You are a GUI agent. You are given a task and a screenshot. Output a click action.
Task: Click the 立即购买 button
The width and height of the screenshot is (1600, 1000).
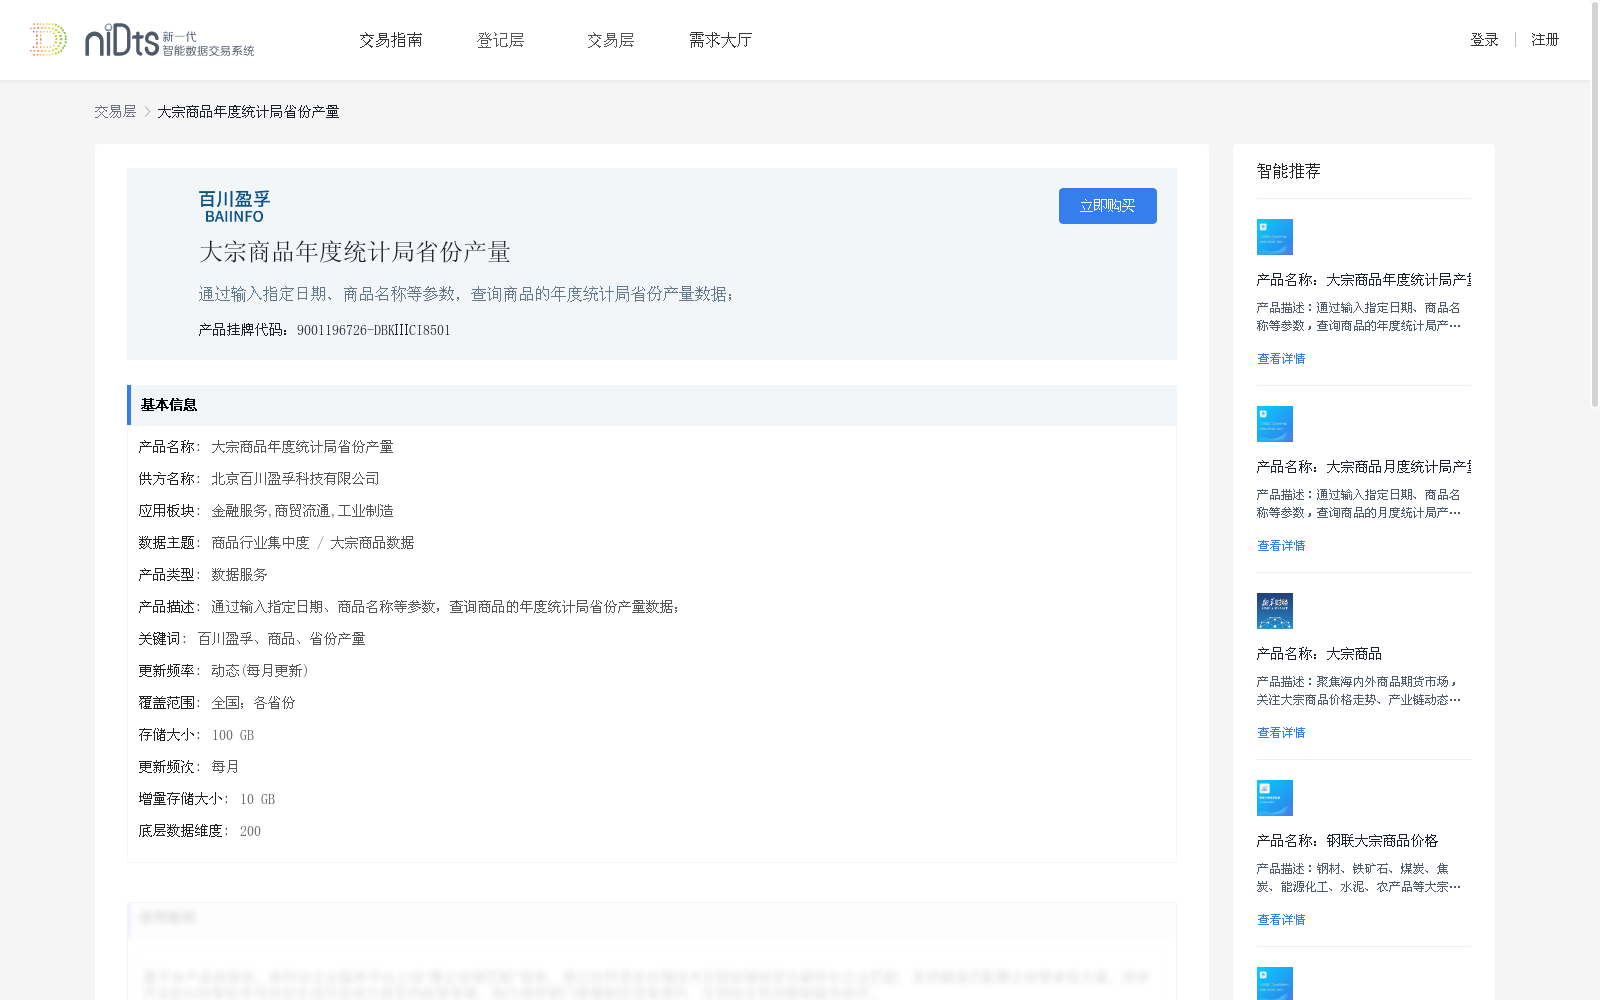coord(1108,206)
